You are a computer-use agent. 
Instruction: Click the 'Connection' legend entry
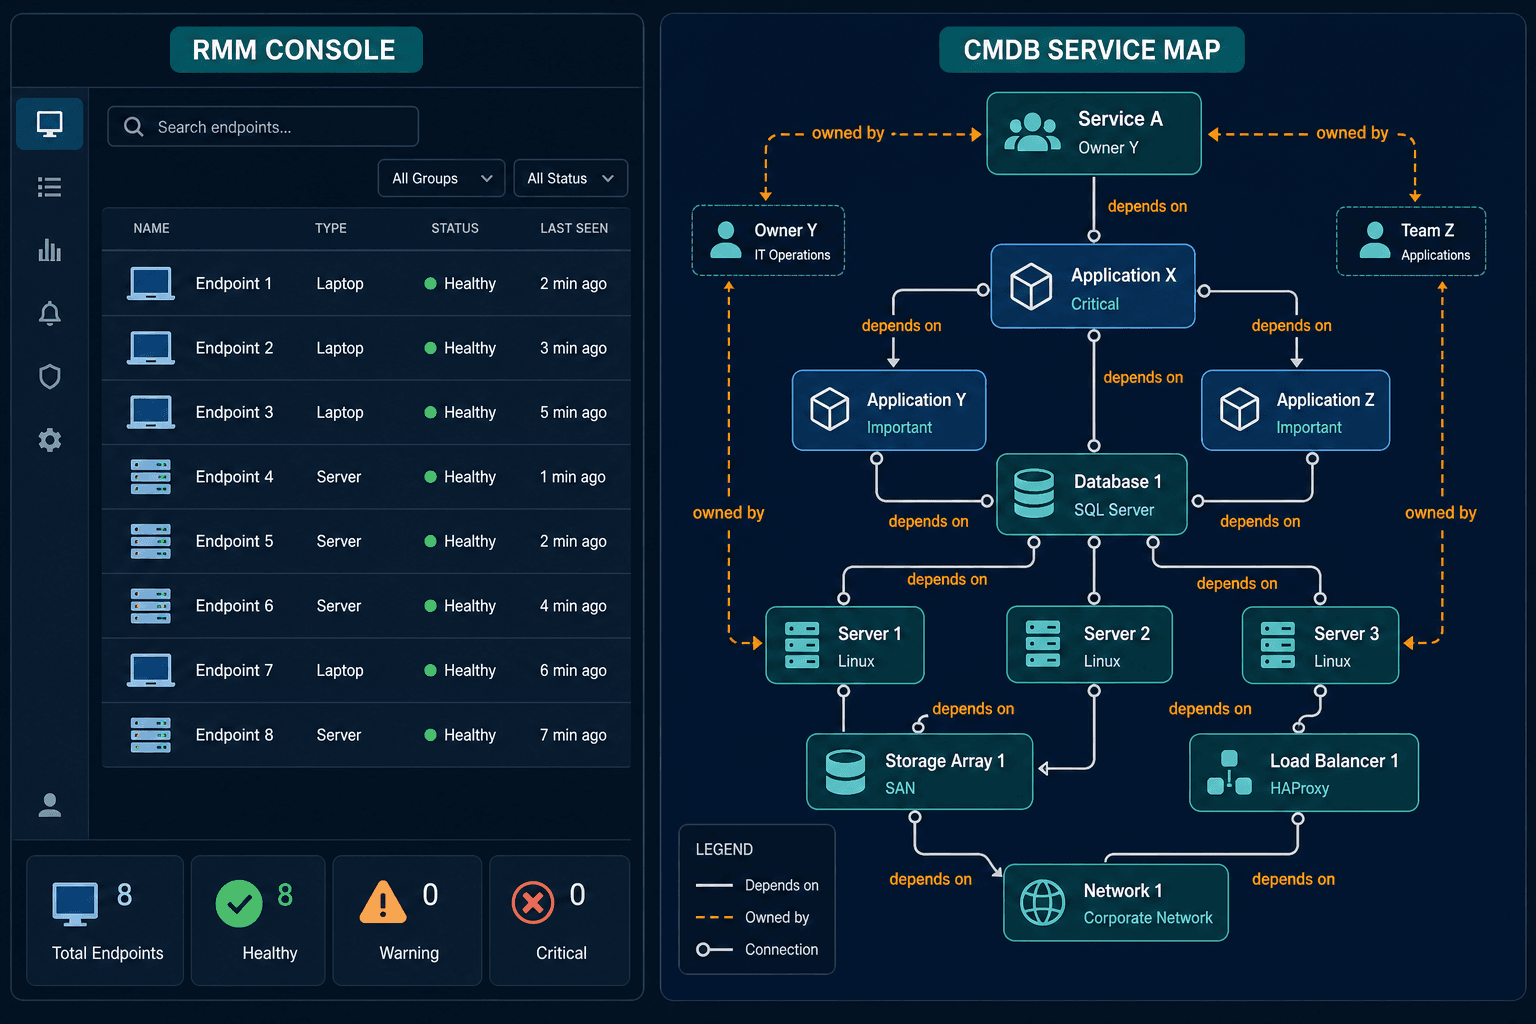point(757,949)
